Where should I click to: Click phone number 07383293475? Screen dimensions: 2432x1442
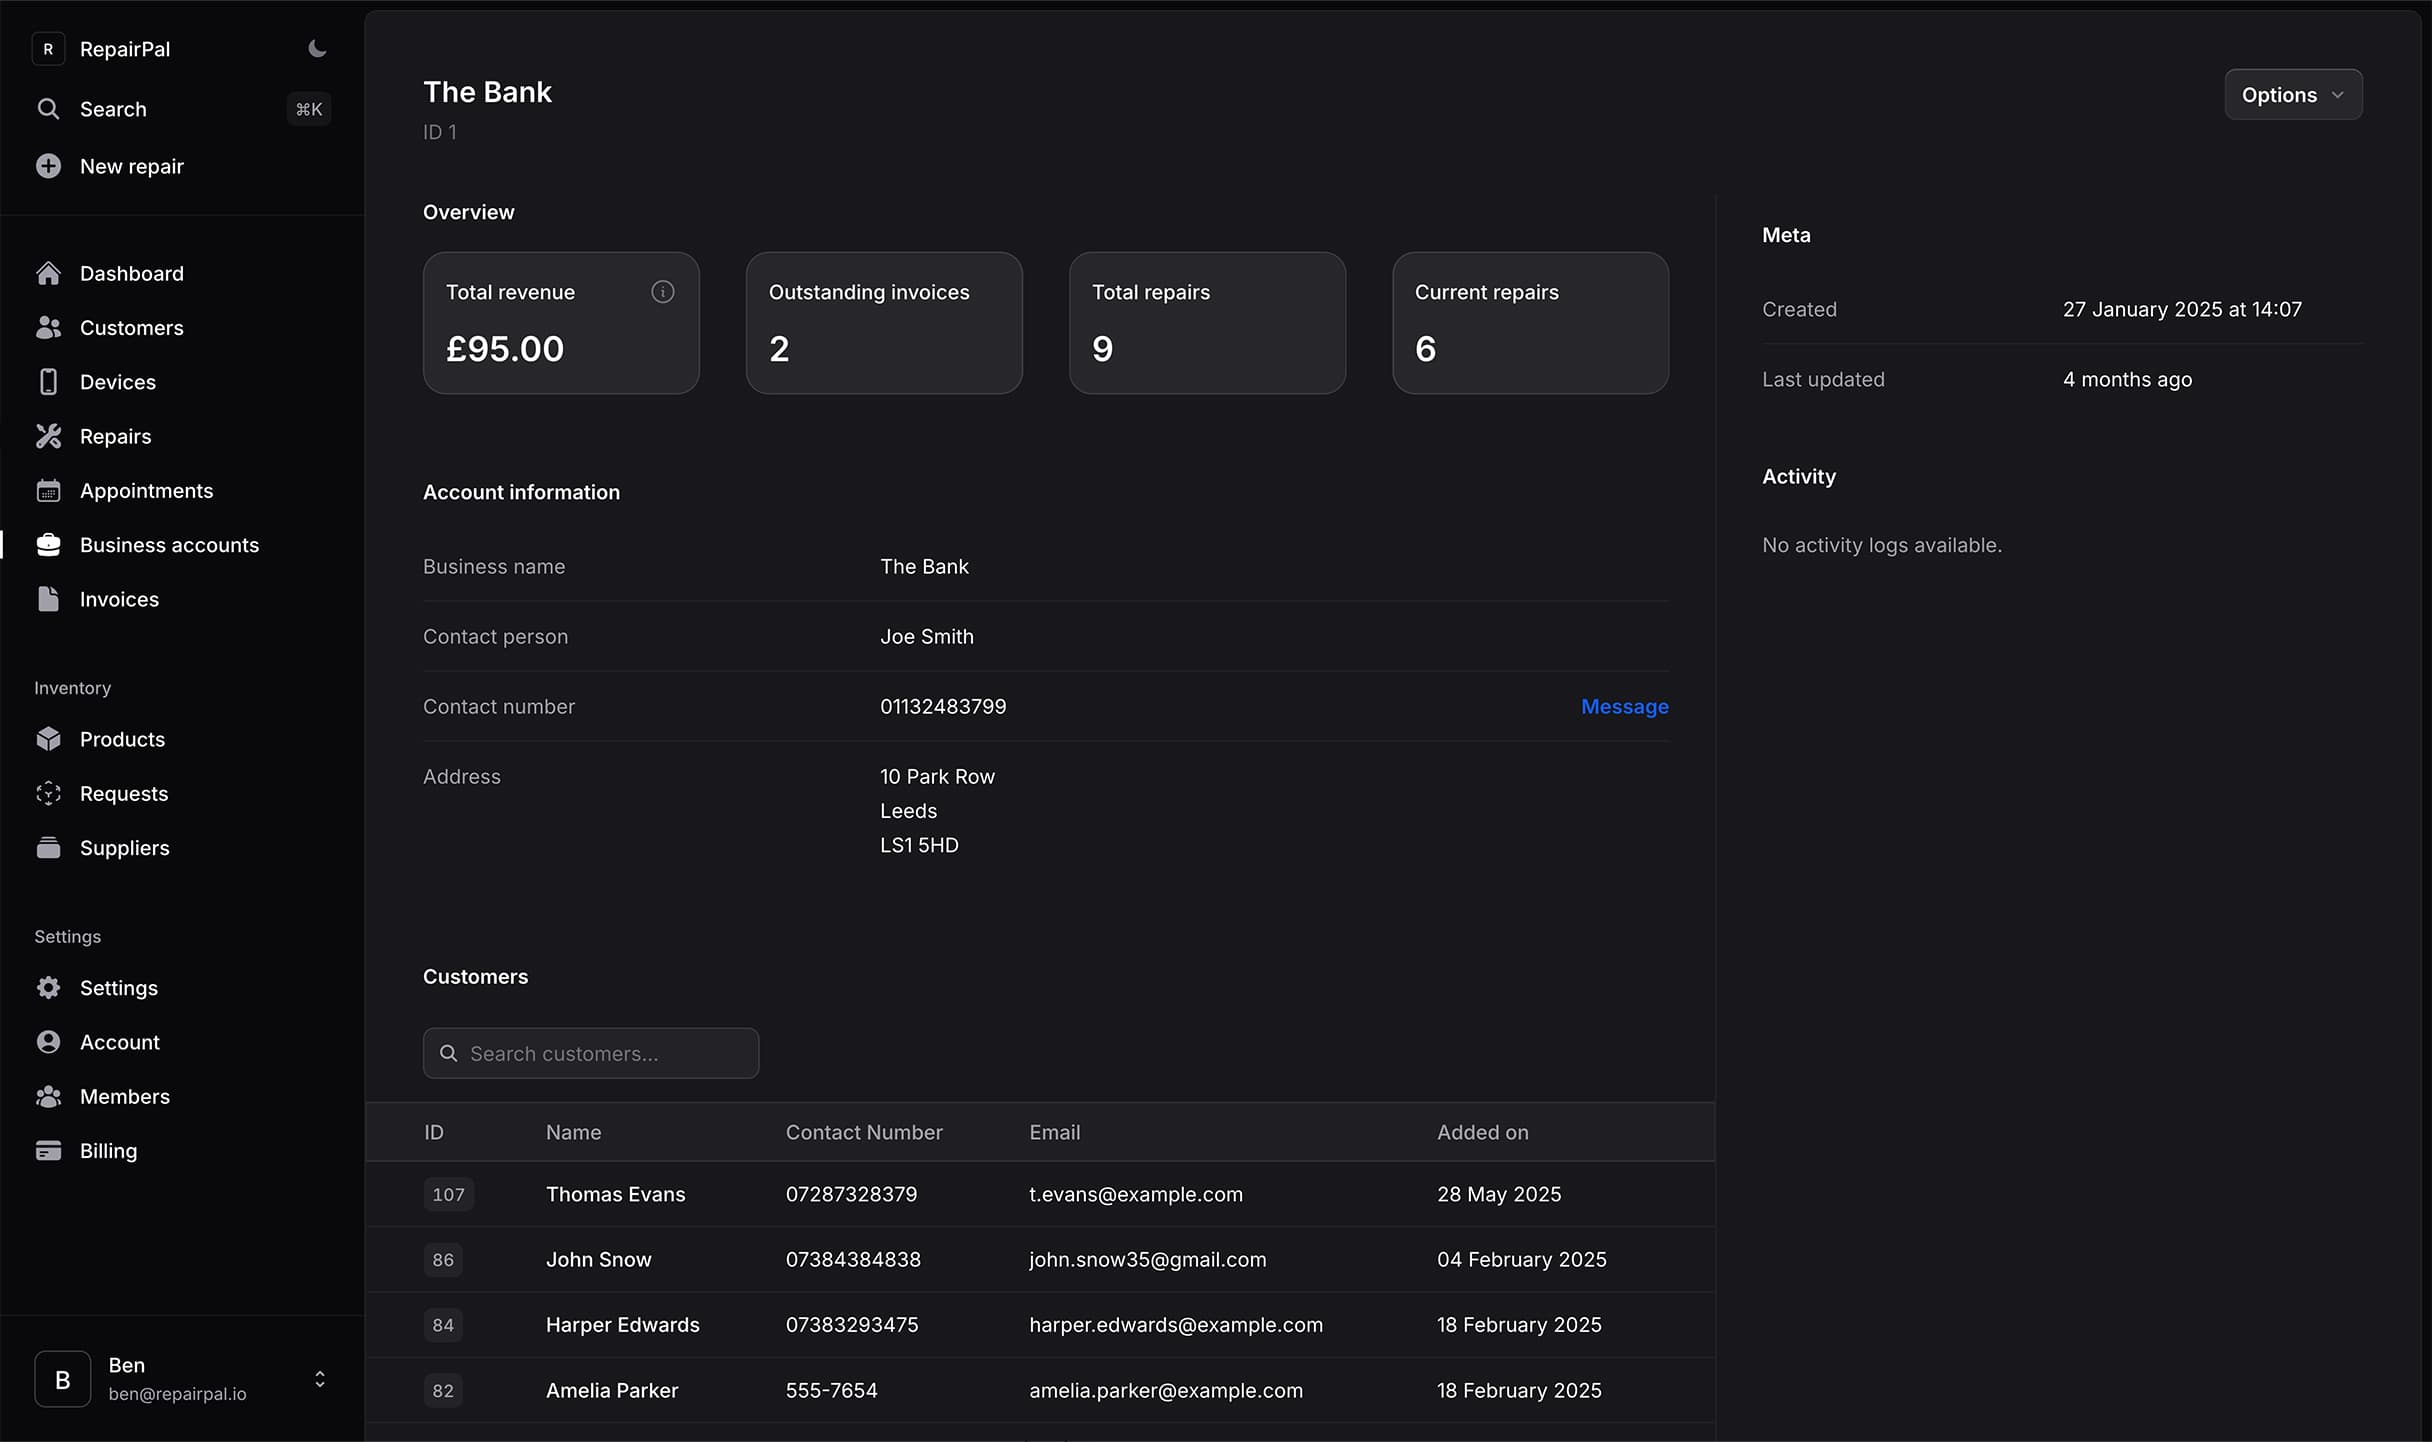click(852, 1325)
